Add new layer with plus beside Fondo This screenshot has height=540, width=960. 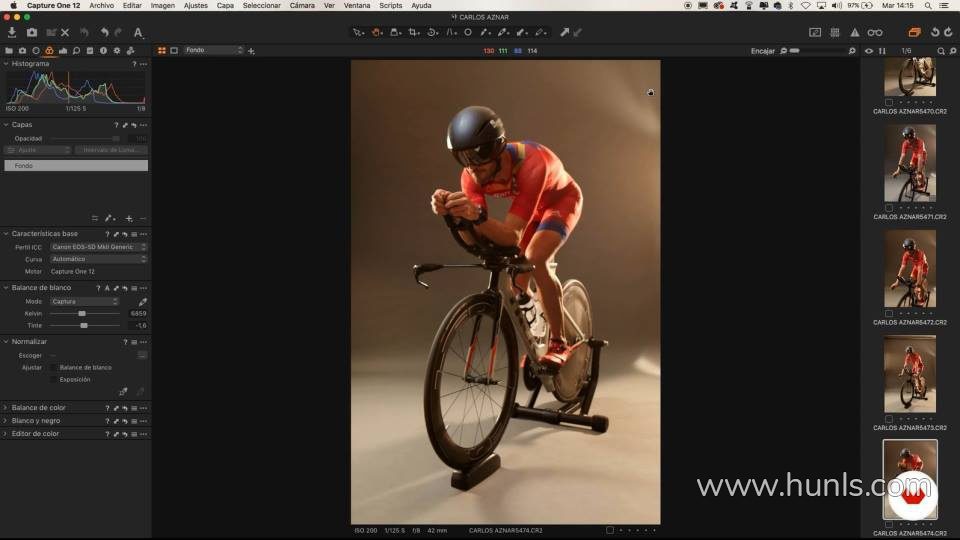[x=251, y=51]
